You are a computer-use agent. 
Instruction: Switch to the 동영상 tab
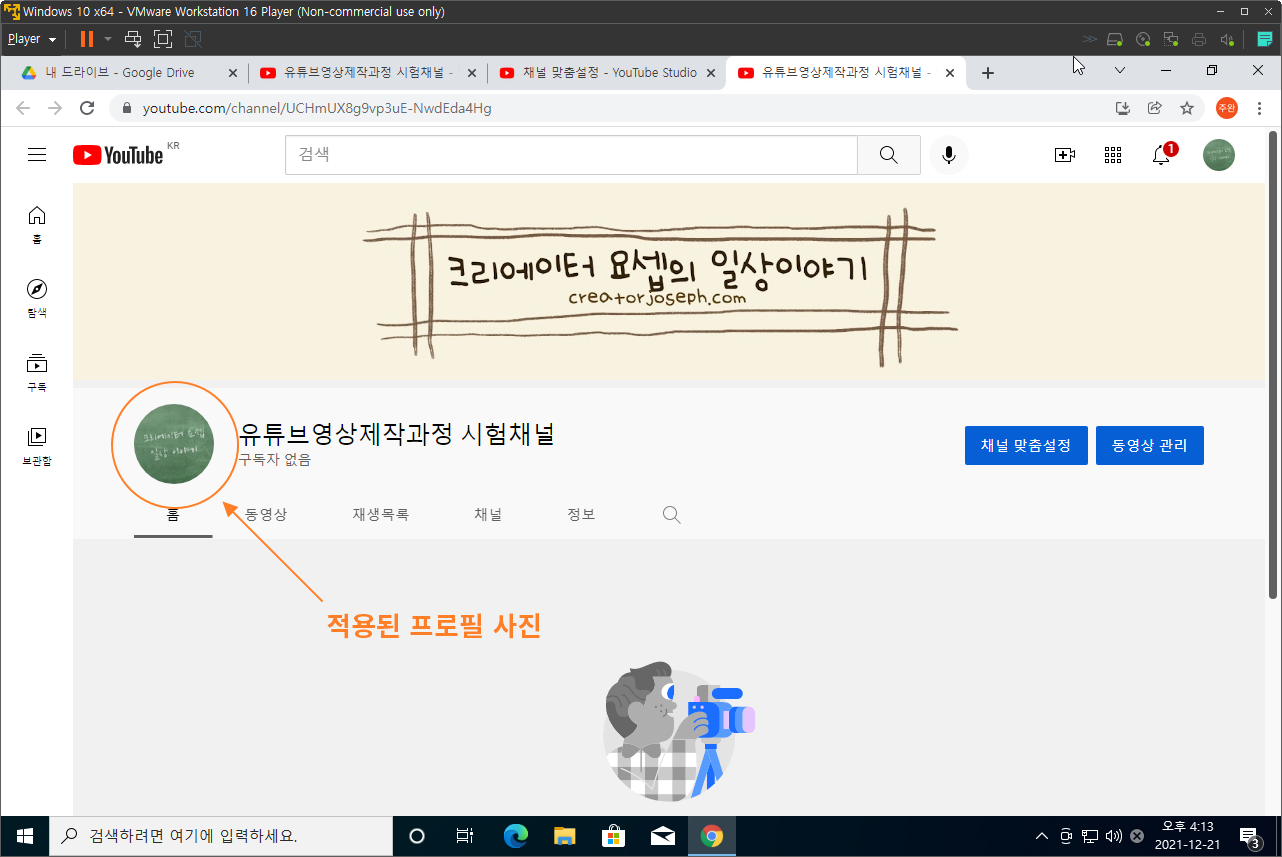pos(266,515)
